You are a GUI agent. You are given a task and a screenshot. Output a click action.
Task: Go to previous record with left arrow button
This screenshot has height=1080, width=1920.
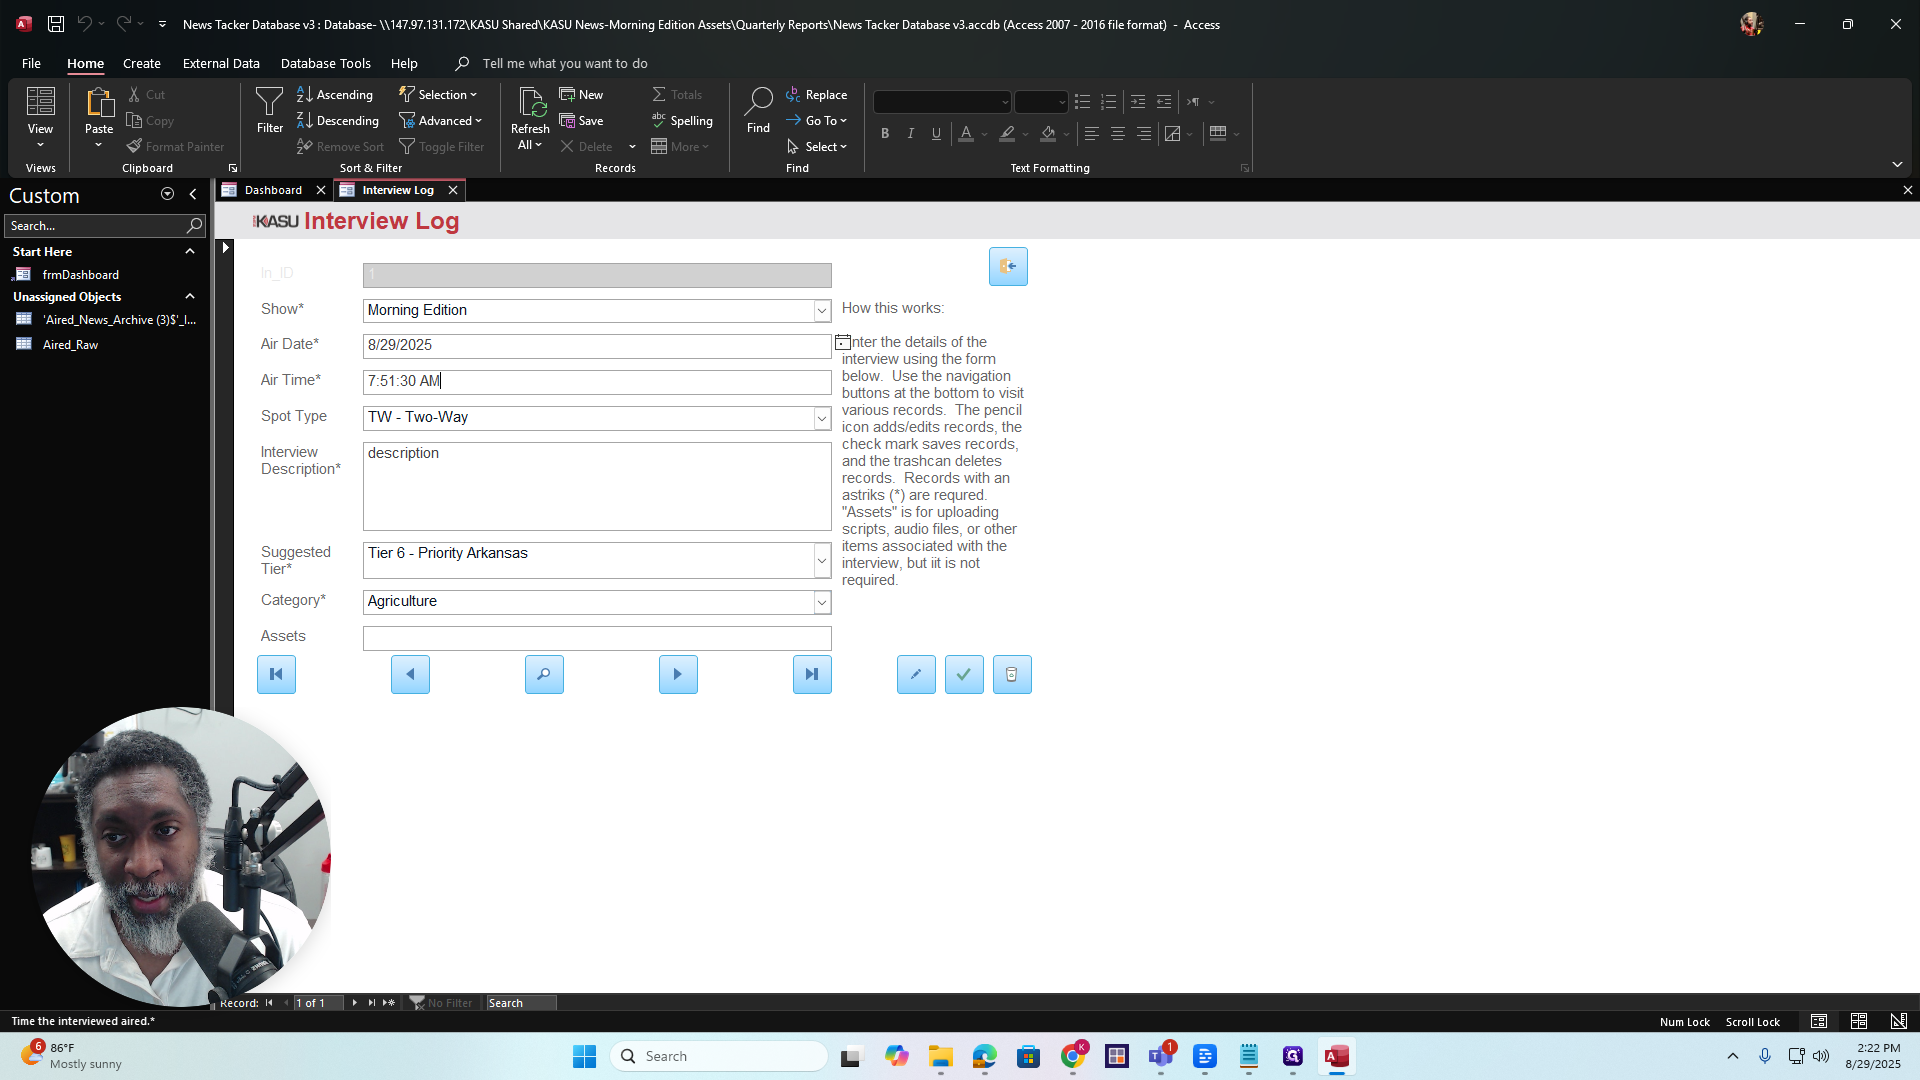(410, 674)
